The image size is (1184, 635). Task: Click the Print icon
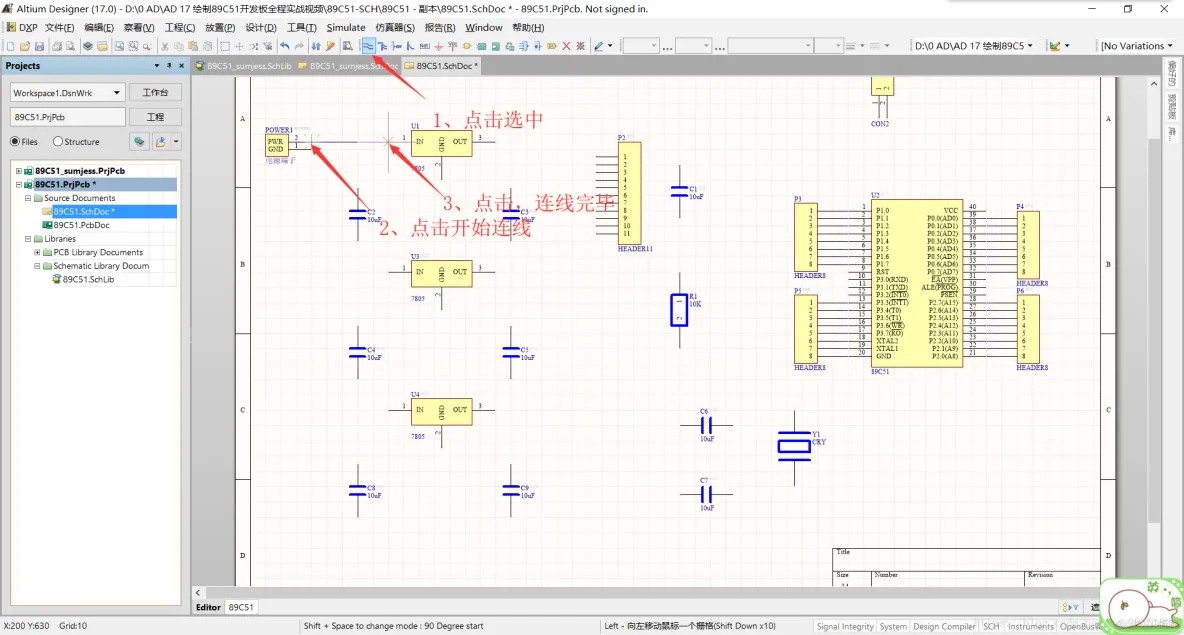click(x=57, y=46)
